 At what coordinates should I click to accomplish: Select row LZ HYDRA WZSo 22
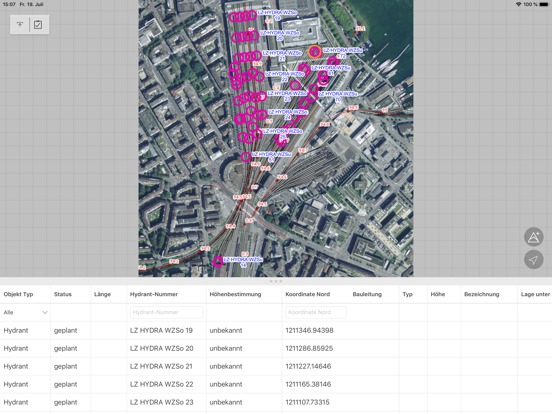(276, 384)
